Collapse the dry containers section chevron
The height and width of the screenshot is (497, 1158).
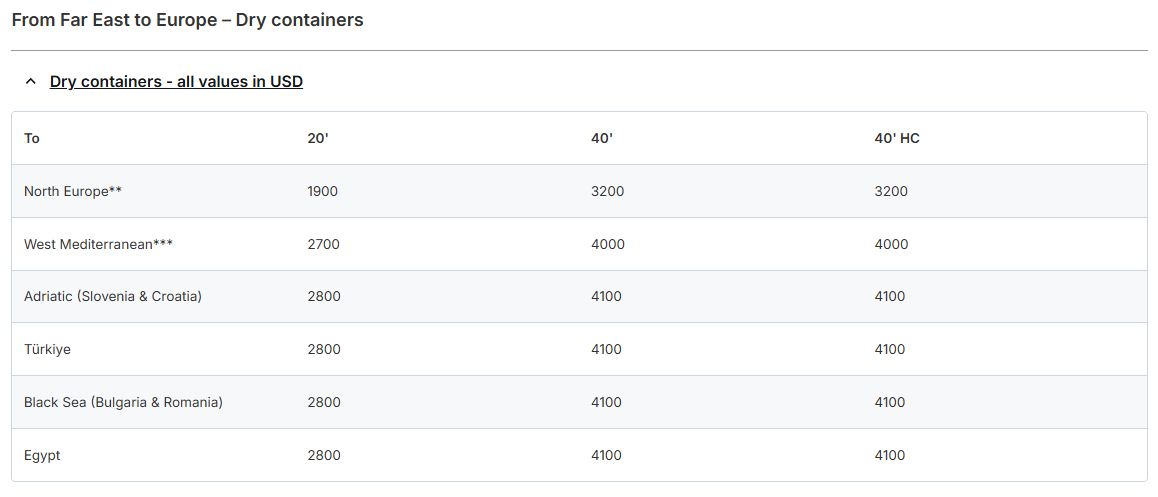point(30,82)
